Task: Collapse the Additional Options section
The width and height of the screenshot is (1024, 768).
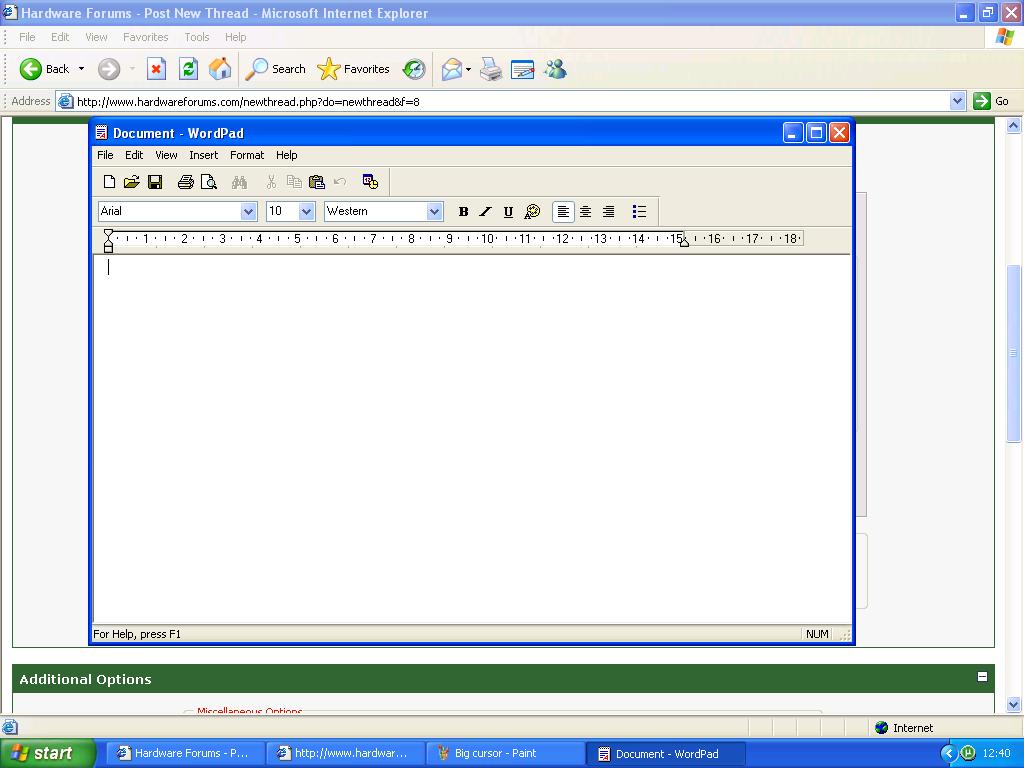Action: tap(982, 677)
